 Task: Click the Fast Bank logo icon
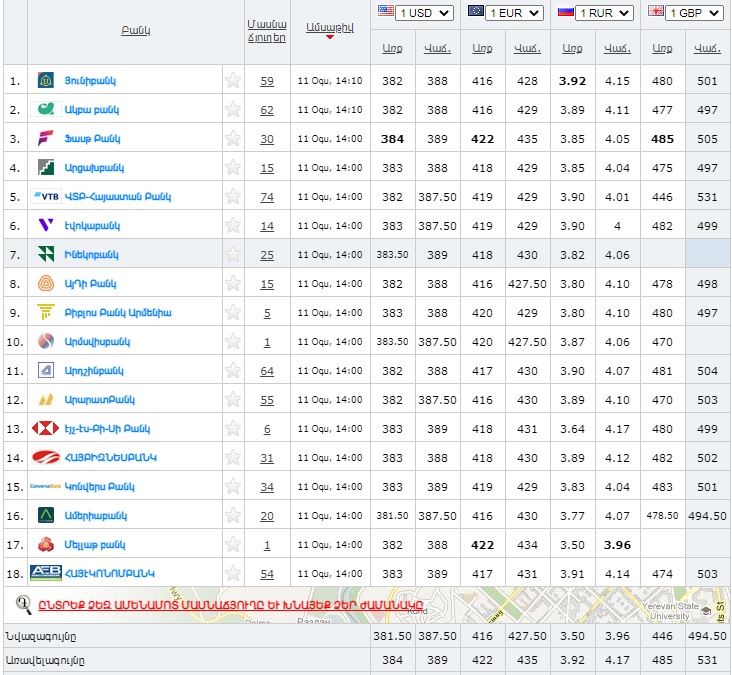[45, 138]
